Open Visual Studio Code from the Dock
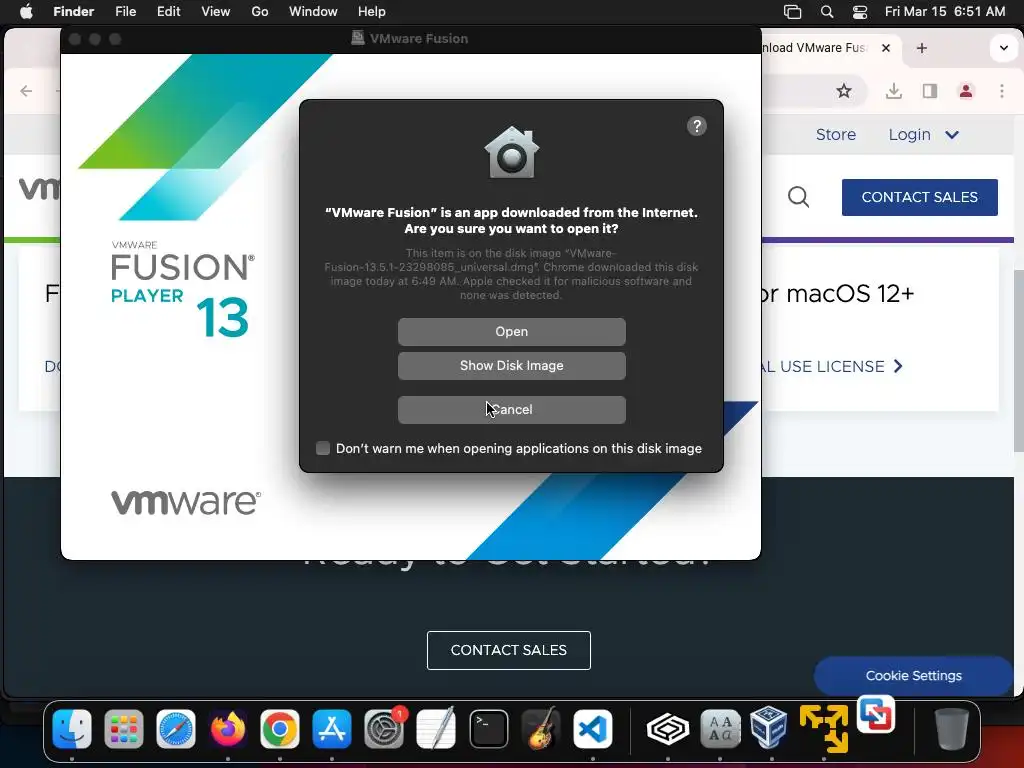The width and height of the screenshot is (1024, 768). [592, 729]
